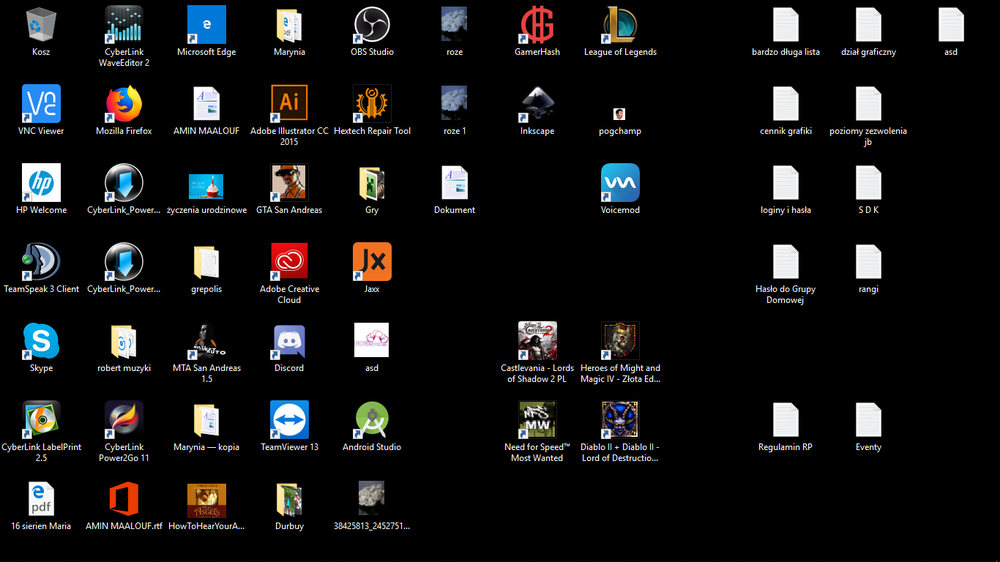Select the rangi text file
The width and height of the screenshot is (1000, 562).
[868, 262]
